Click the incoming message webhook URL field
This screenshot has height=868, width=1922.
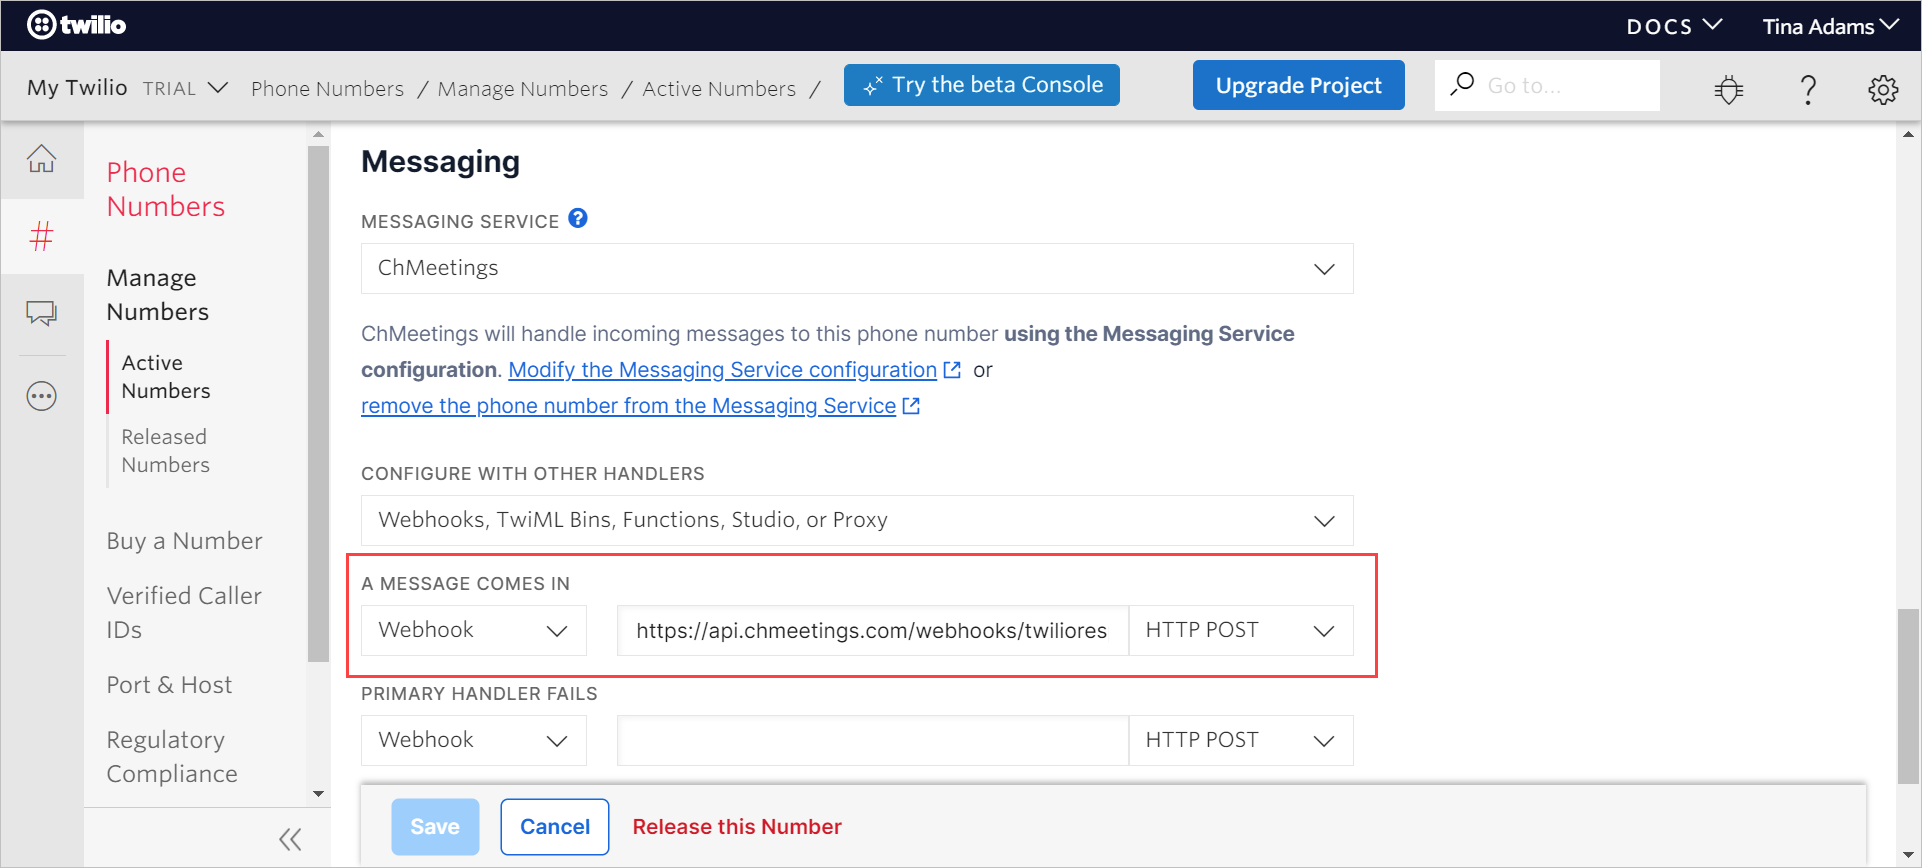coord(872,630)
